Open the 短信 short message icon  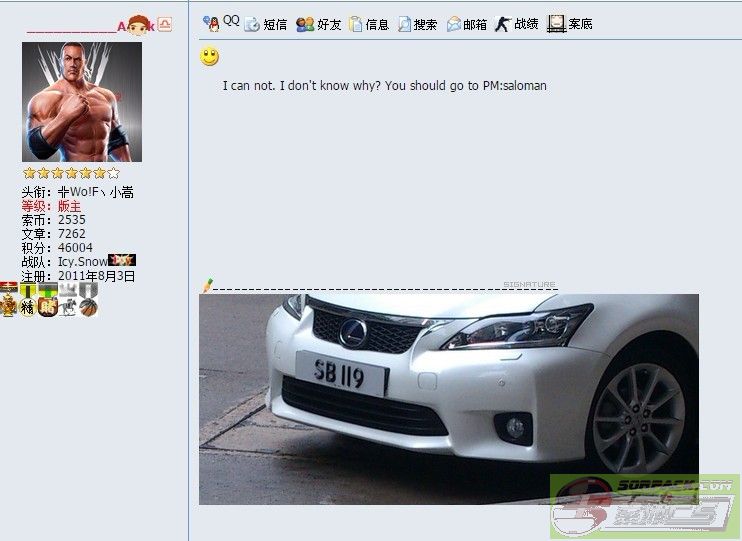pyautogui.click(x=252, y=24)
